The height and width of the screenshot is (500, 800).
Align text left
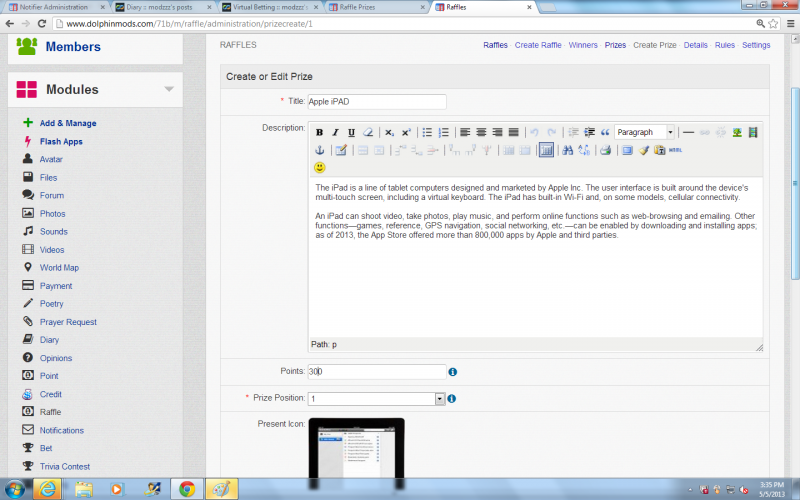click(465, 132)
